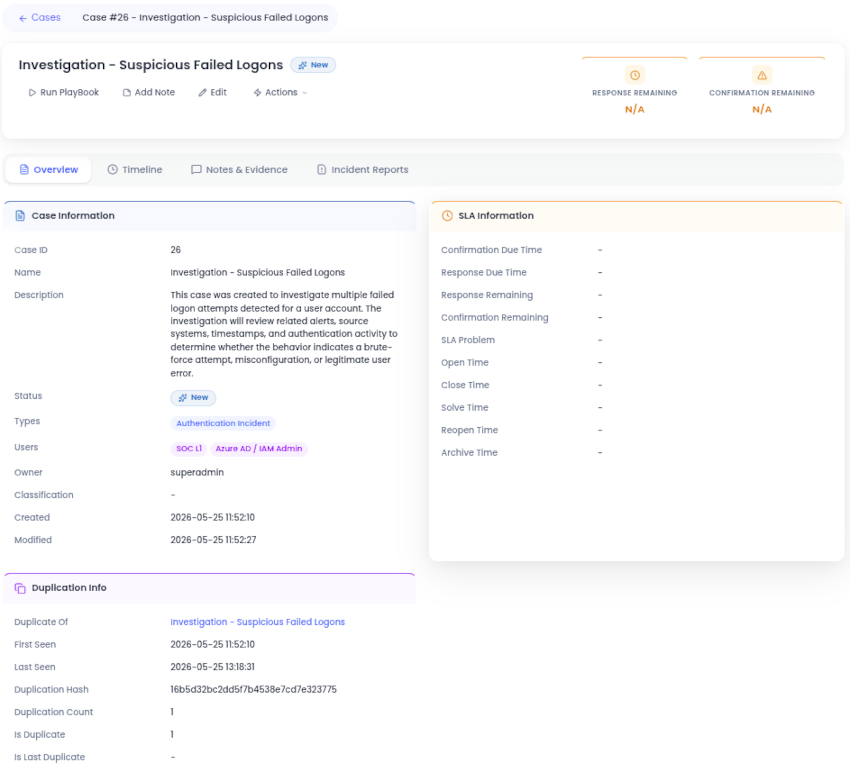The width and height of the screenshot is (850, 772).
Task: Open the Duplicate Of case link
Action: (x=257, y=622)
